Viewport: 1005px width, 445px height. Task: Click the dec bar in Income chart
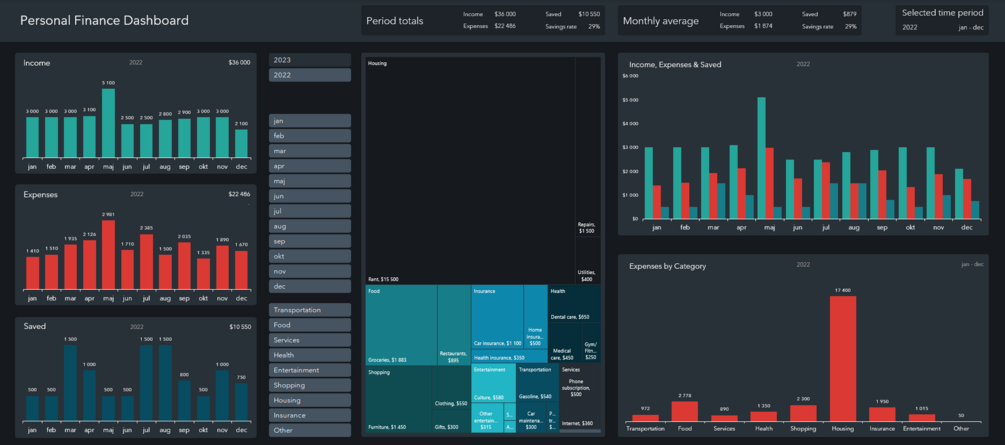pyautogui.click(x=241, y=144)
